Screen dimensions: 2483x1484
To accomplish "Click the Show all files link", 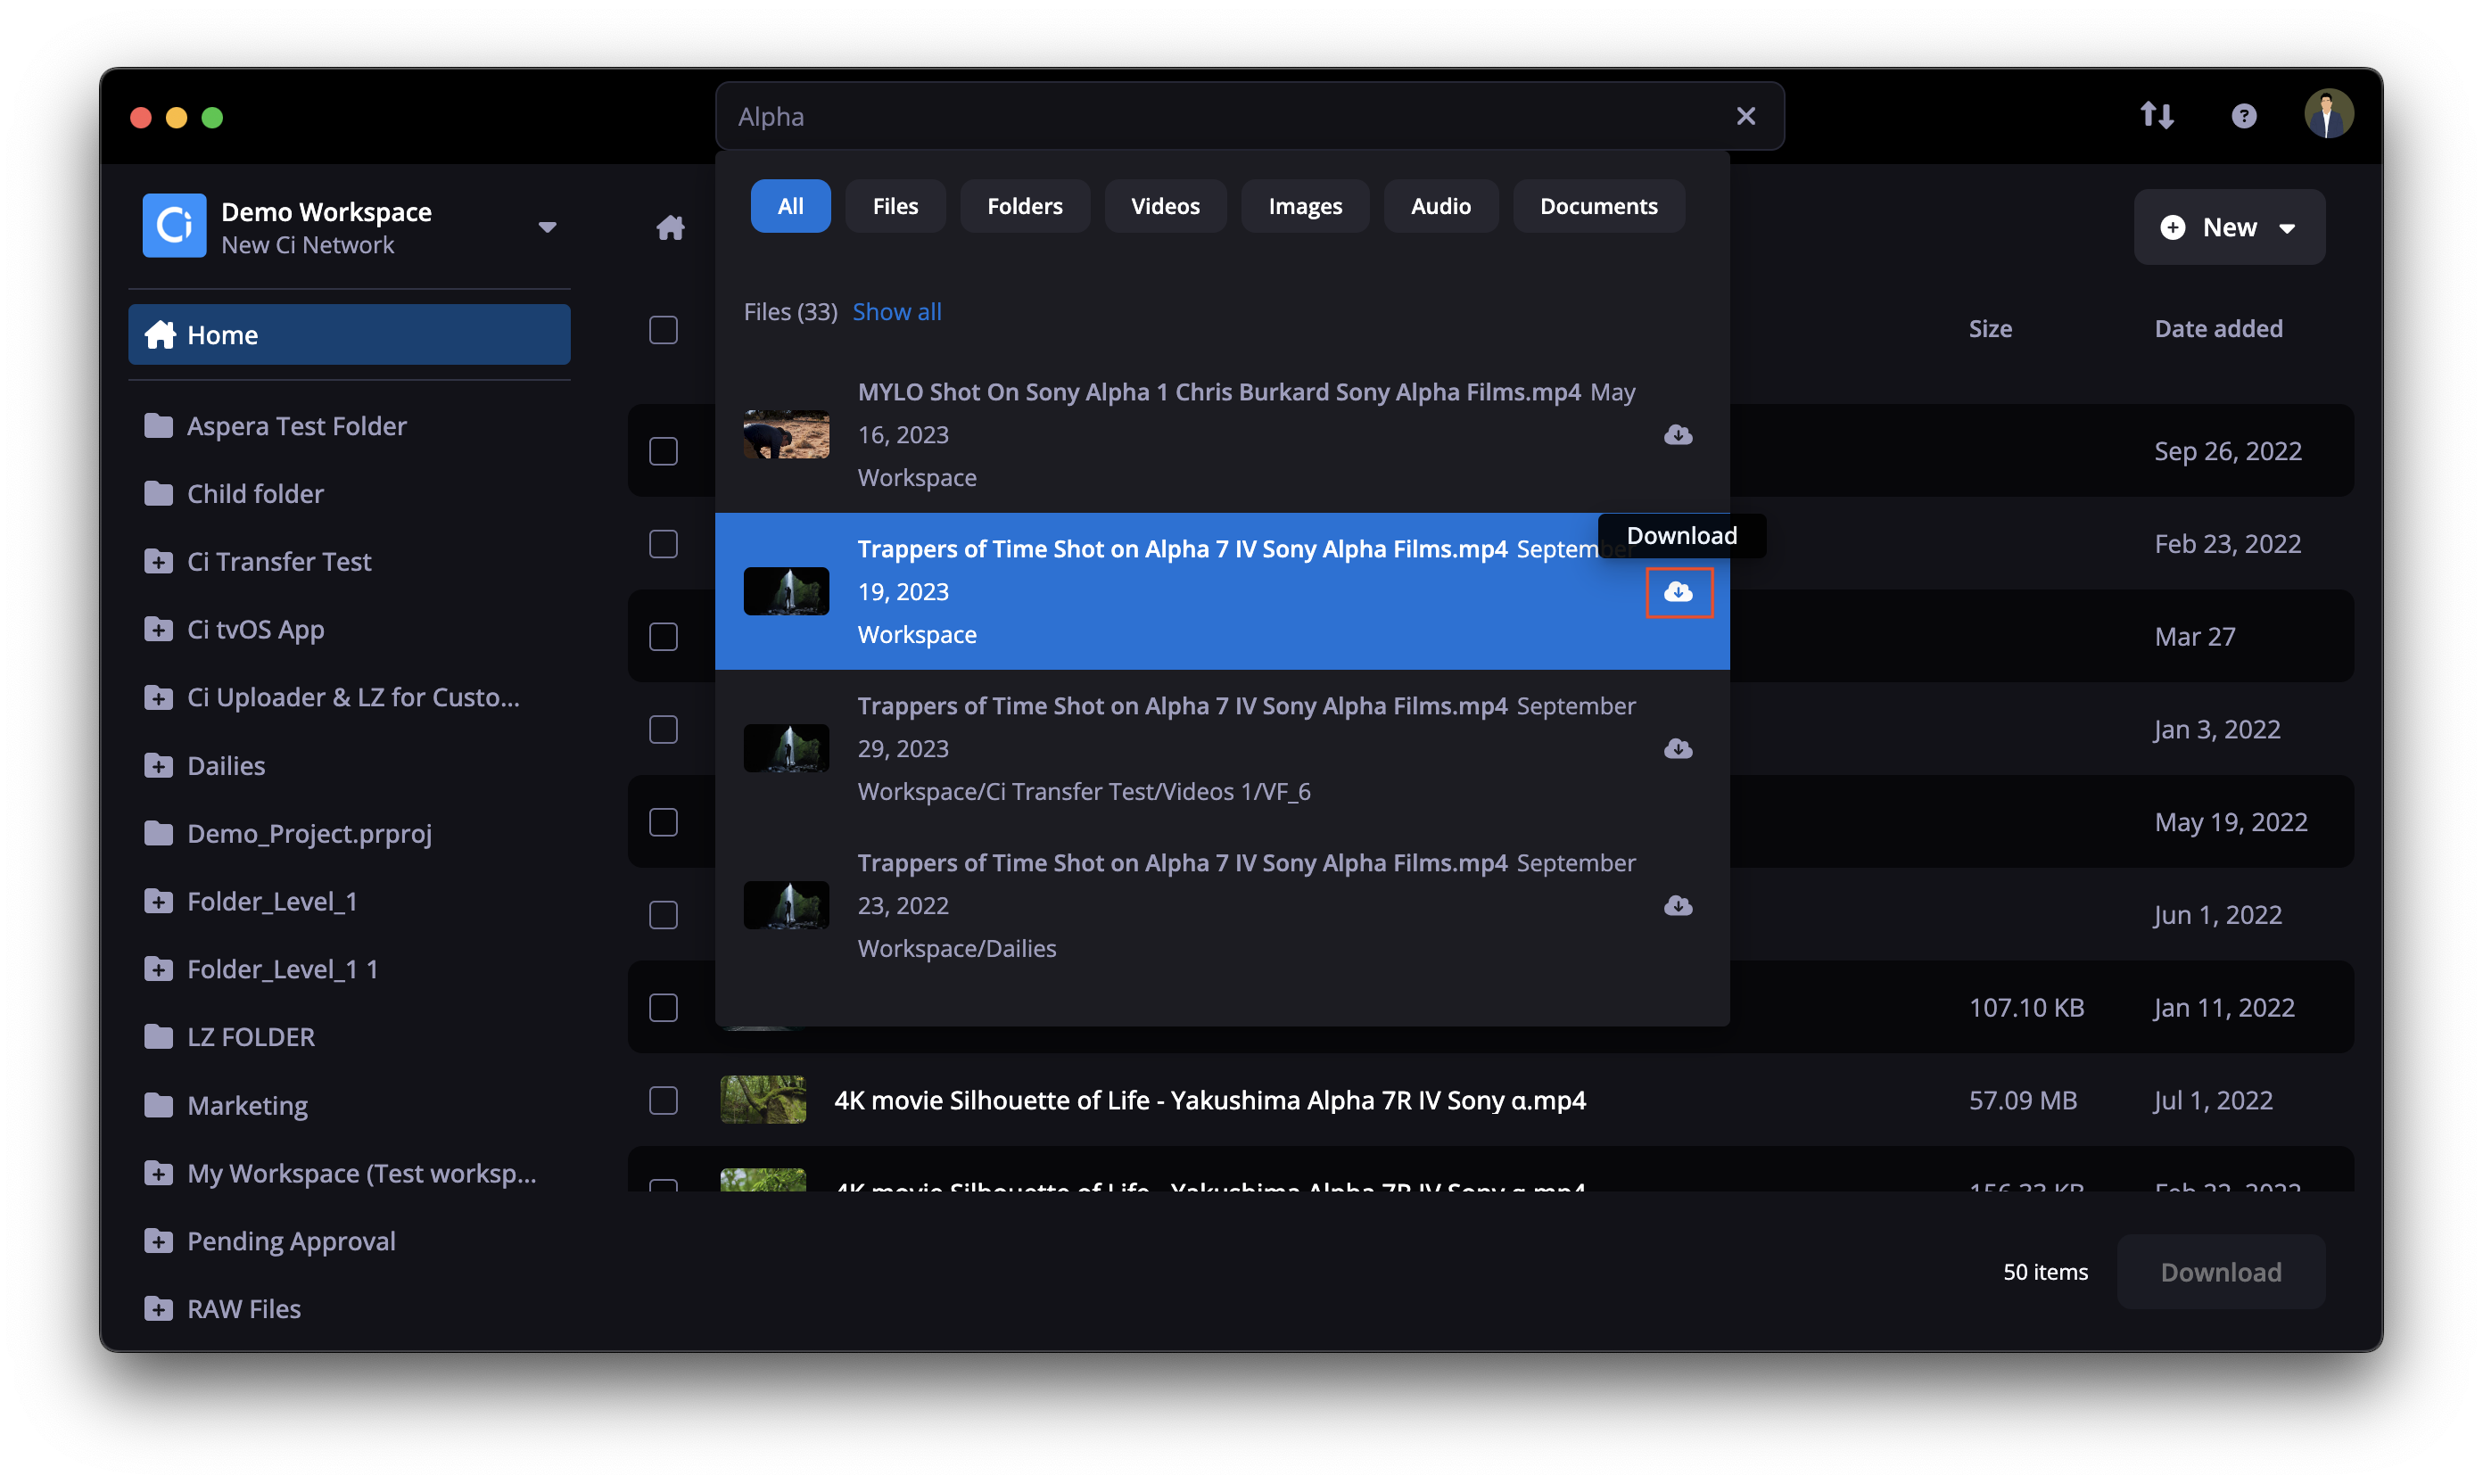I will click(897, 312).
